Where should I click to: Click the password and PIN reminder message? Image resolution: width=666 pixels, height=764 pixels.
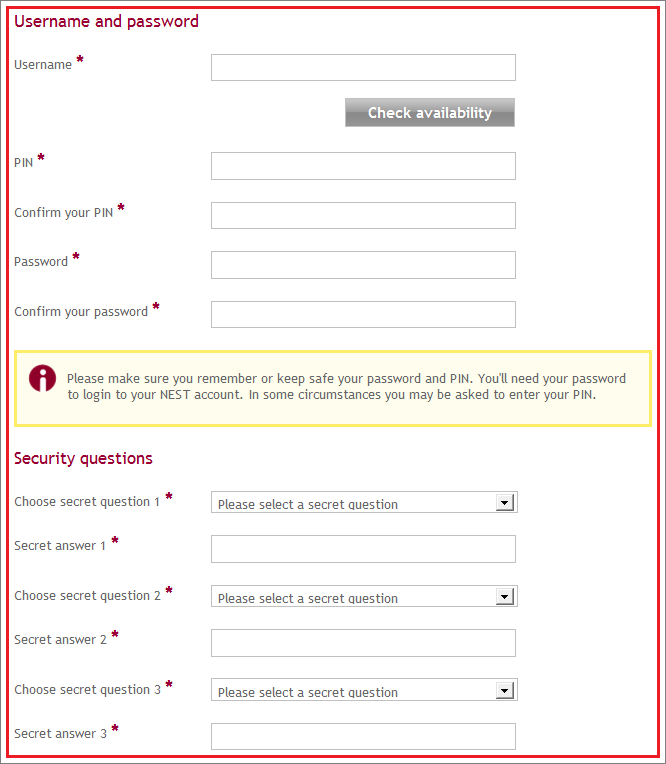pos(346,387)
